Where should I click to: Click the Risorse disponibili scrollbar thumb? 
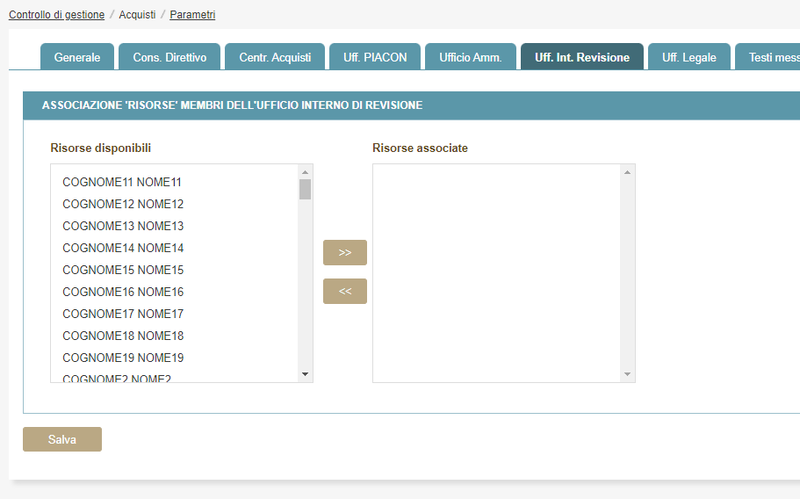tap(305, 190)
